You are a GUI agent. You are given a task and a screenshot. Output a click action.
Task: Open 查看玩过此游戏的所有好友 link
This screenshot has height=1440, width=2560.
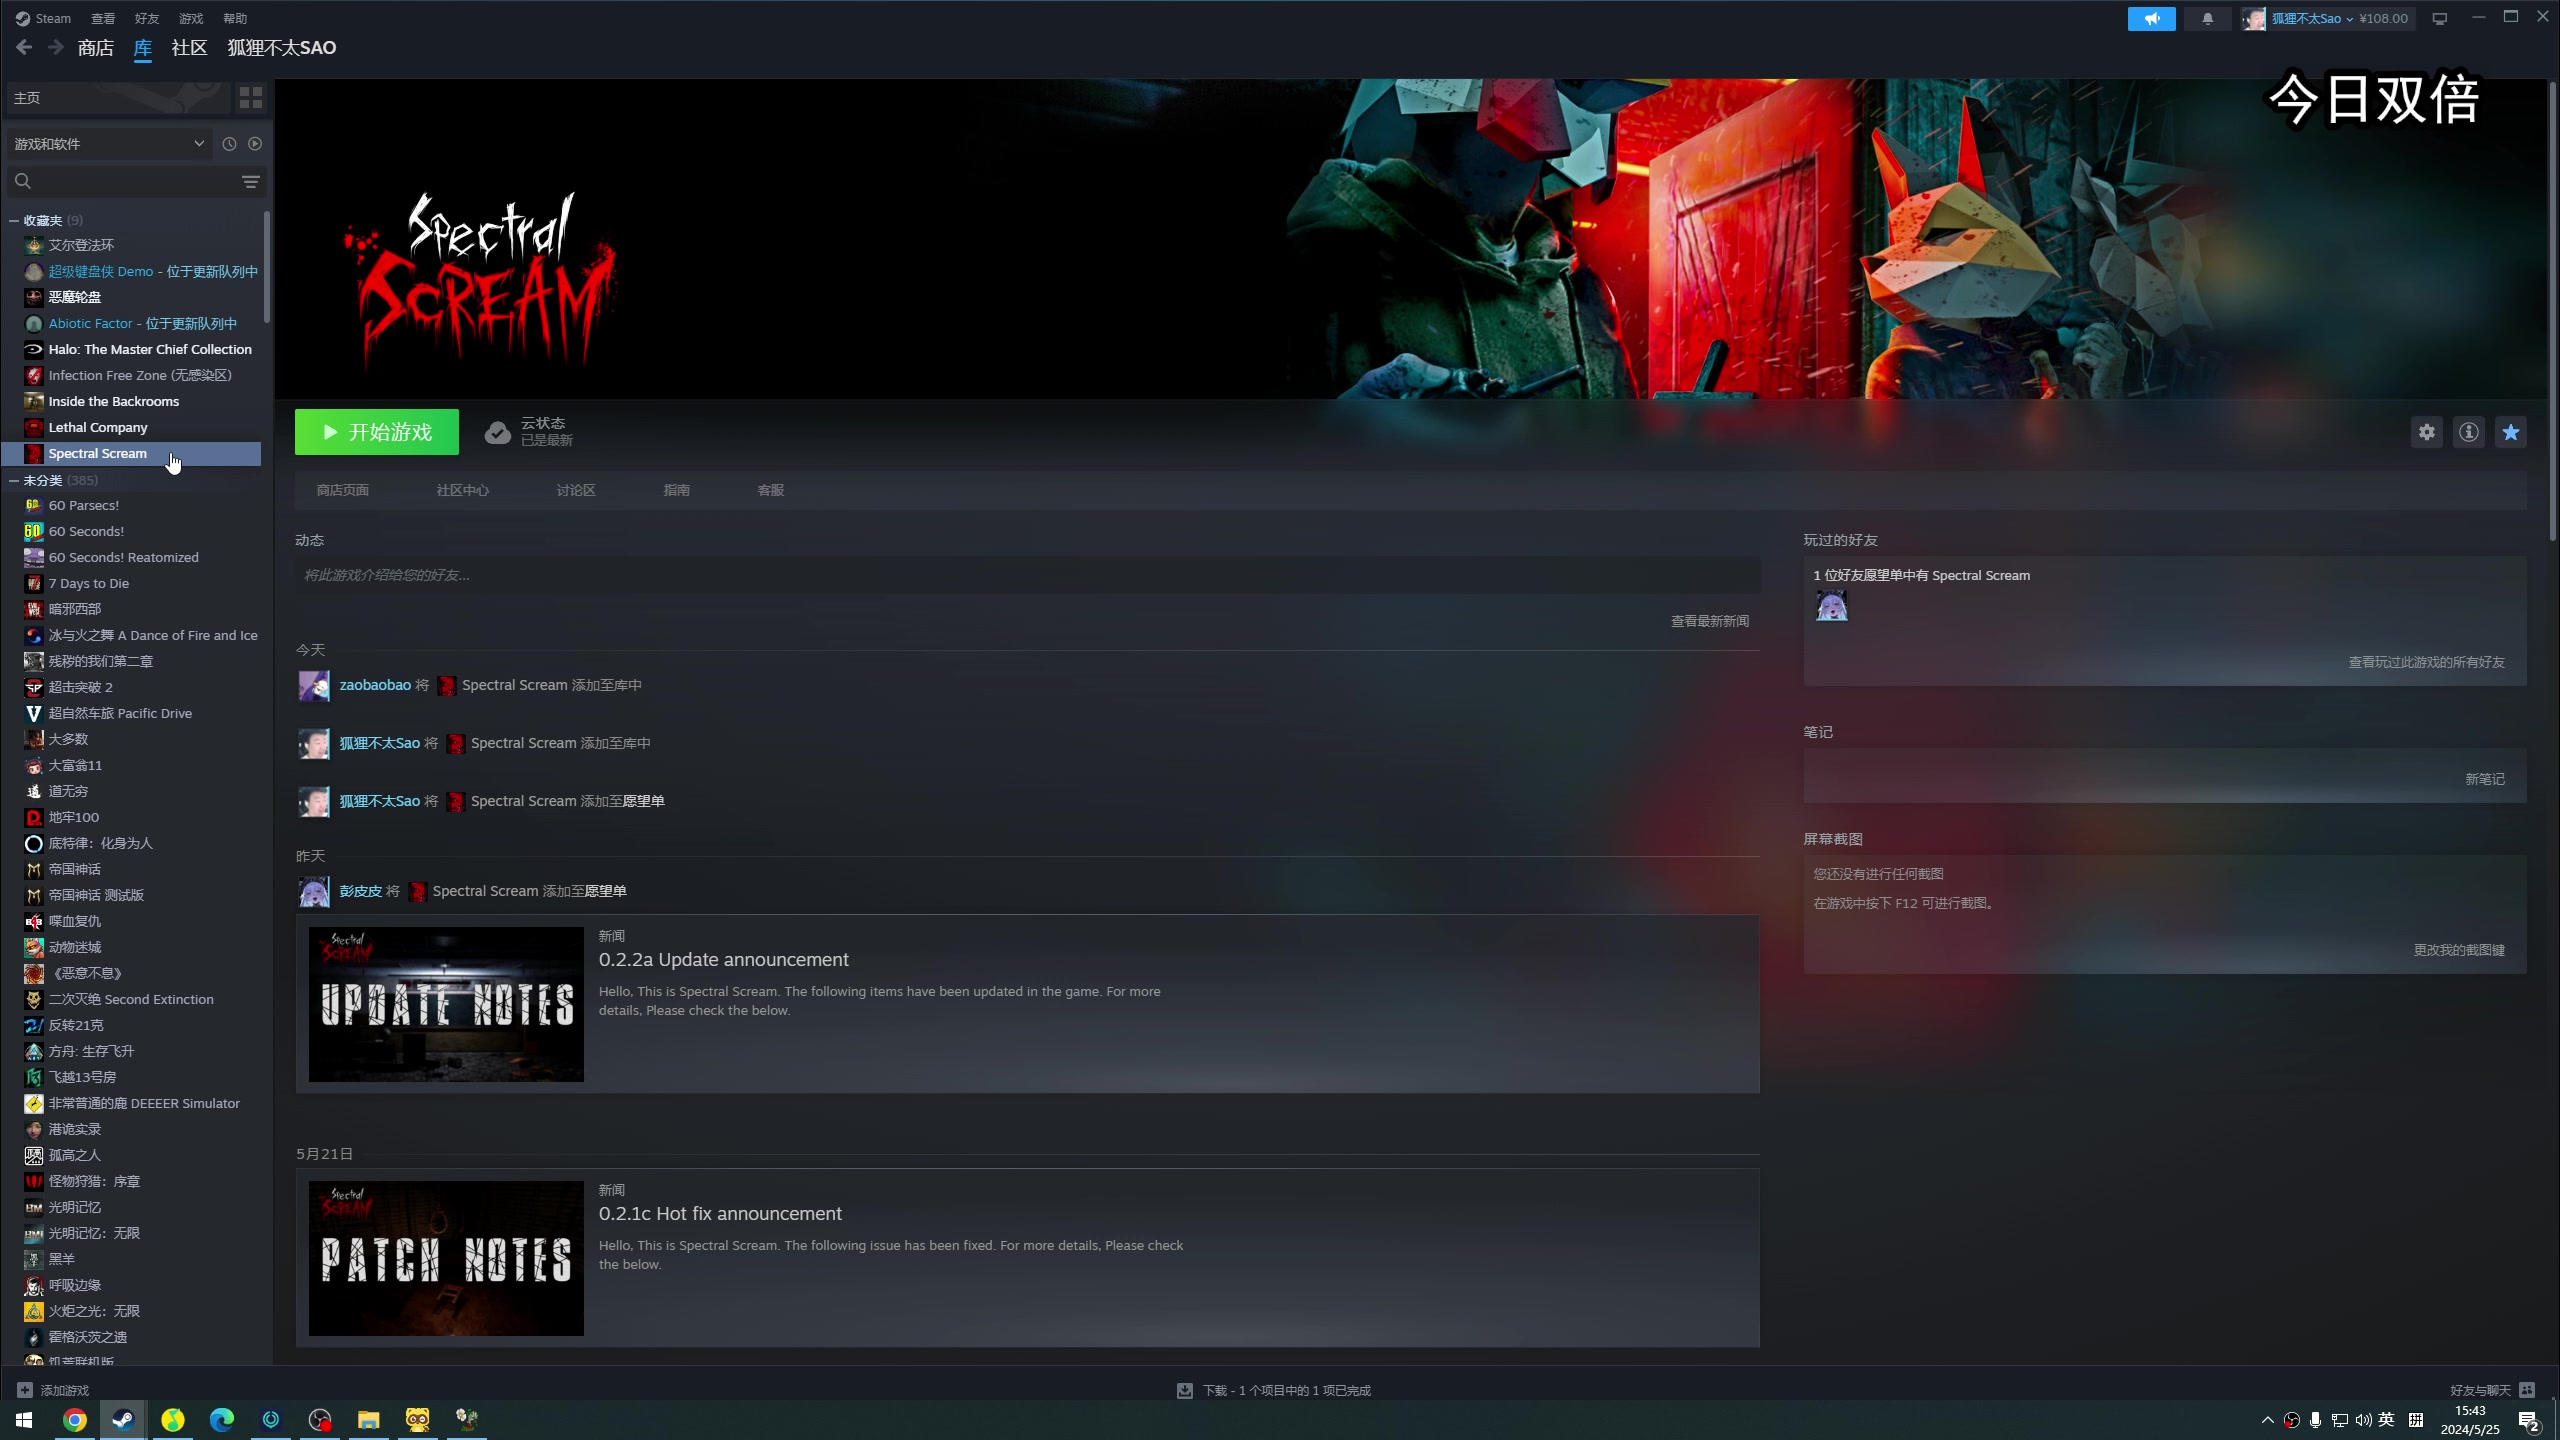pos(2427,662)
